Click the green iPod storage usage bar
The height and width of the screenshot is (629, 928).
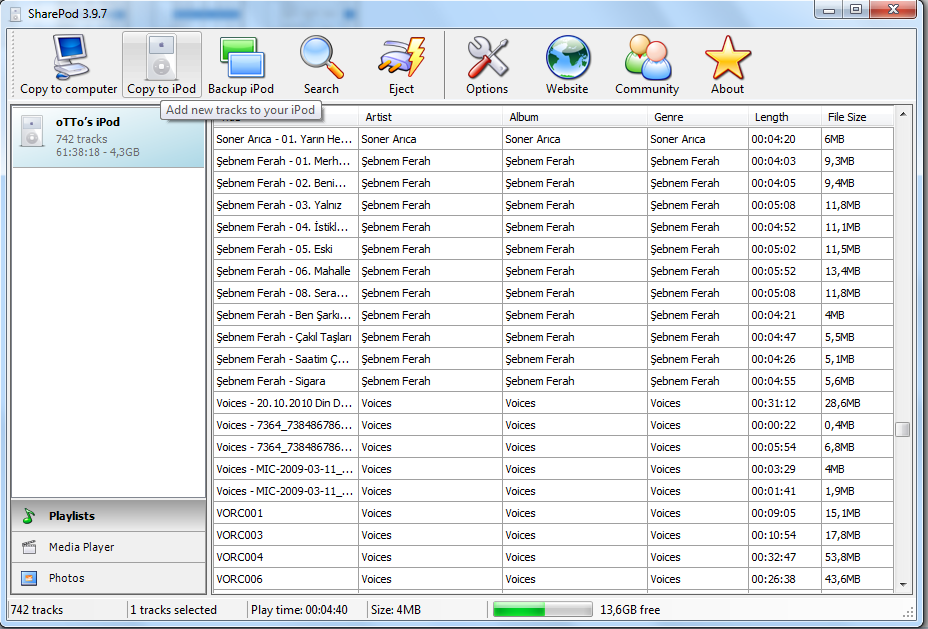pos(542,609)
